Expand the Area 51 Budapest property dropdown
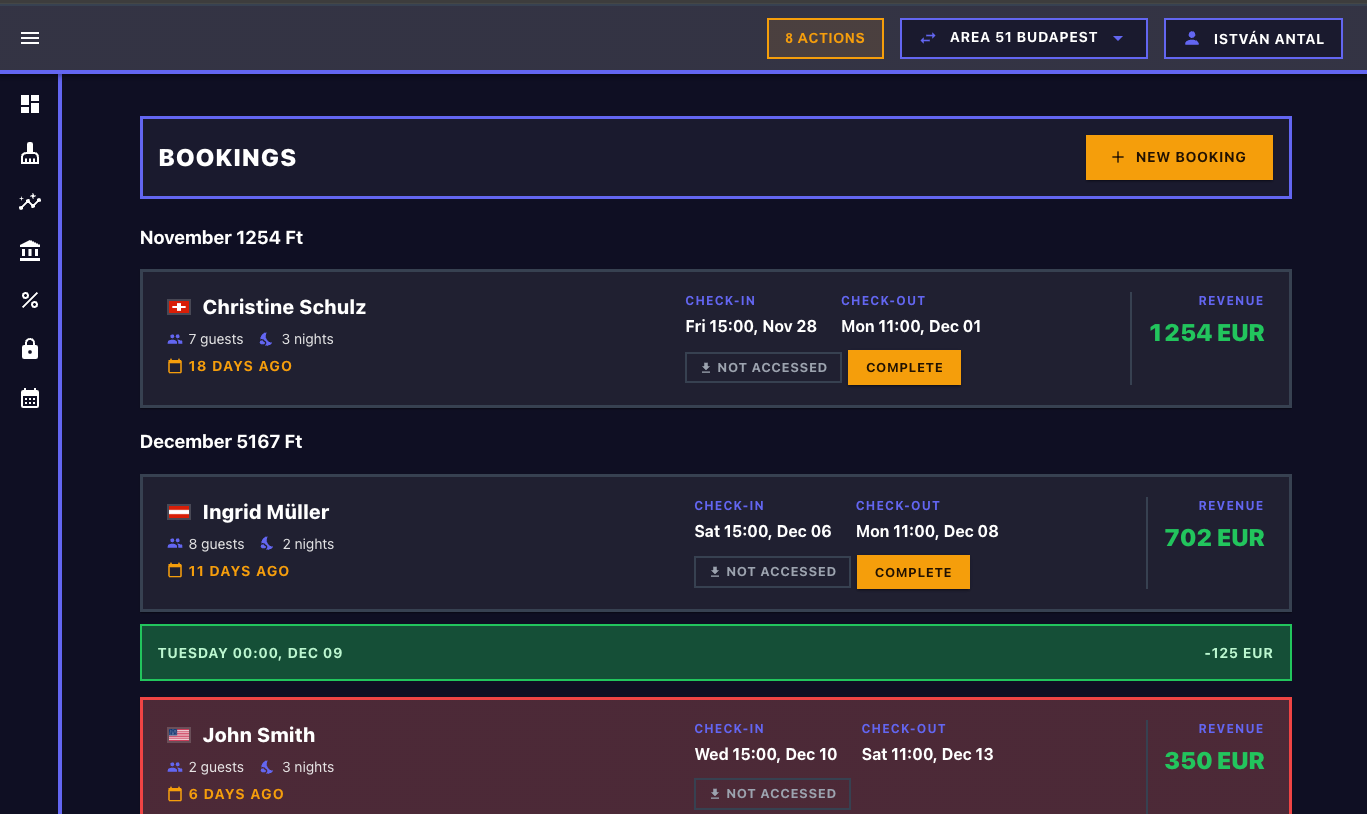This screenshot has height=814, width=1367. click(1023, 38)
